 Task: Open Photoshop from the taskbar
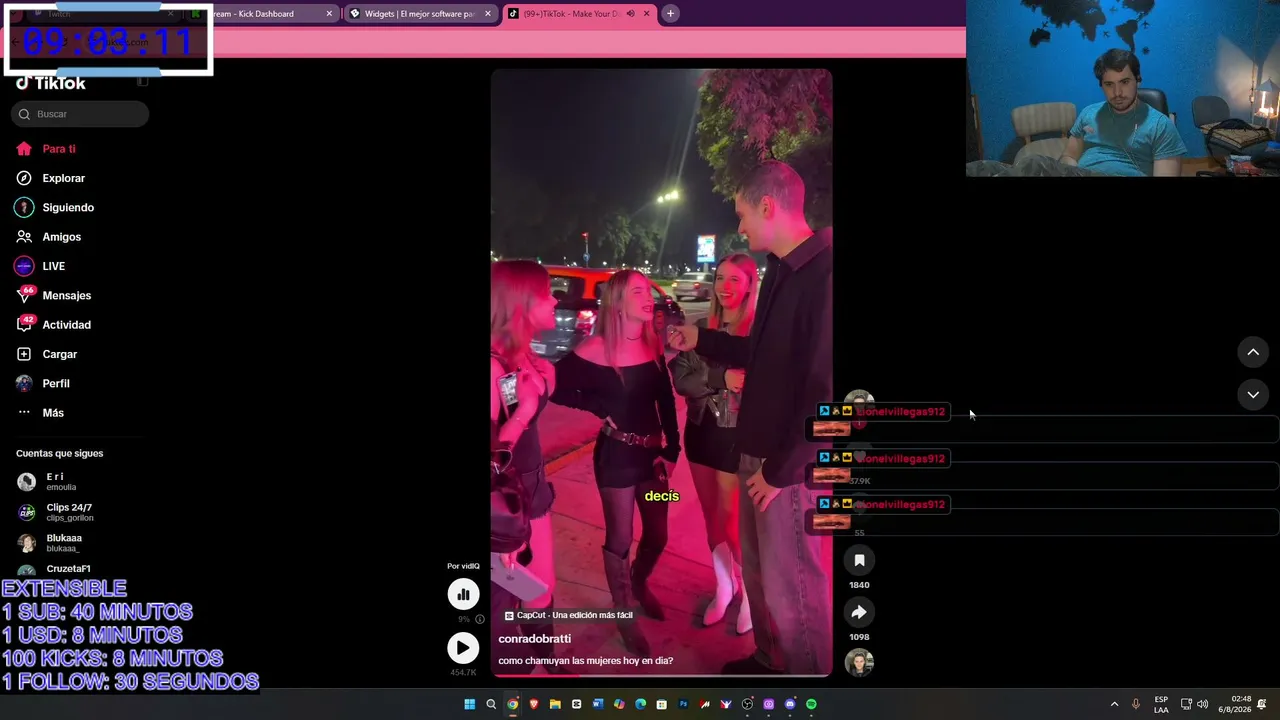tap(683, 704)
